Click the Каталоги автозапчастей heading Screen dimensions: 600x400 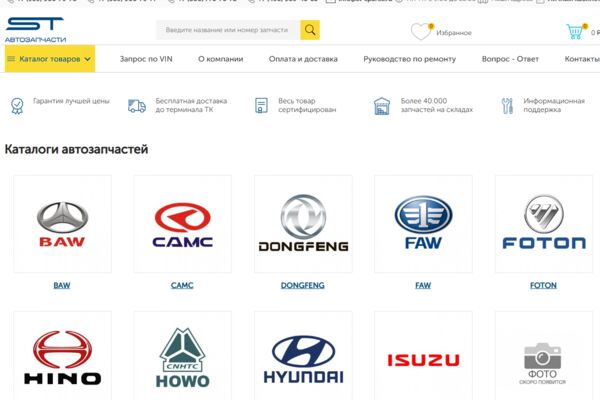pyautogui.click(x=76, y=149)
